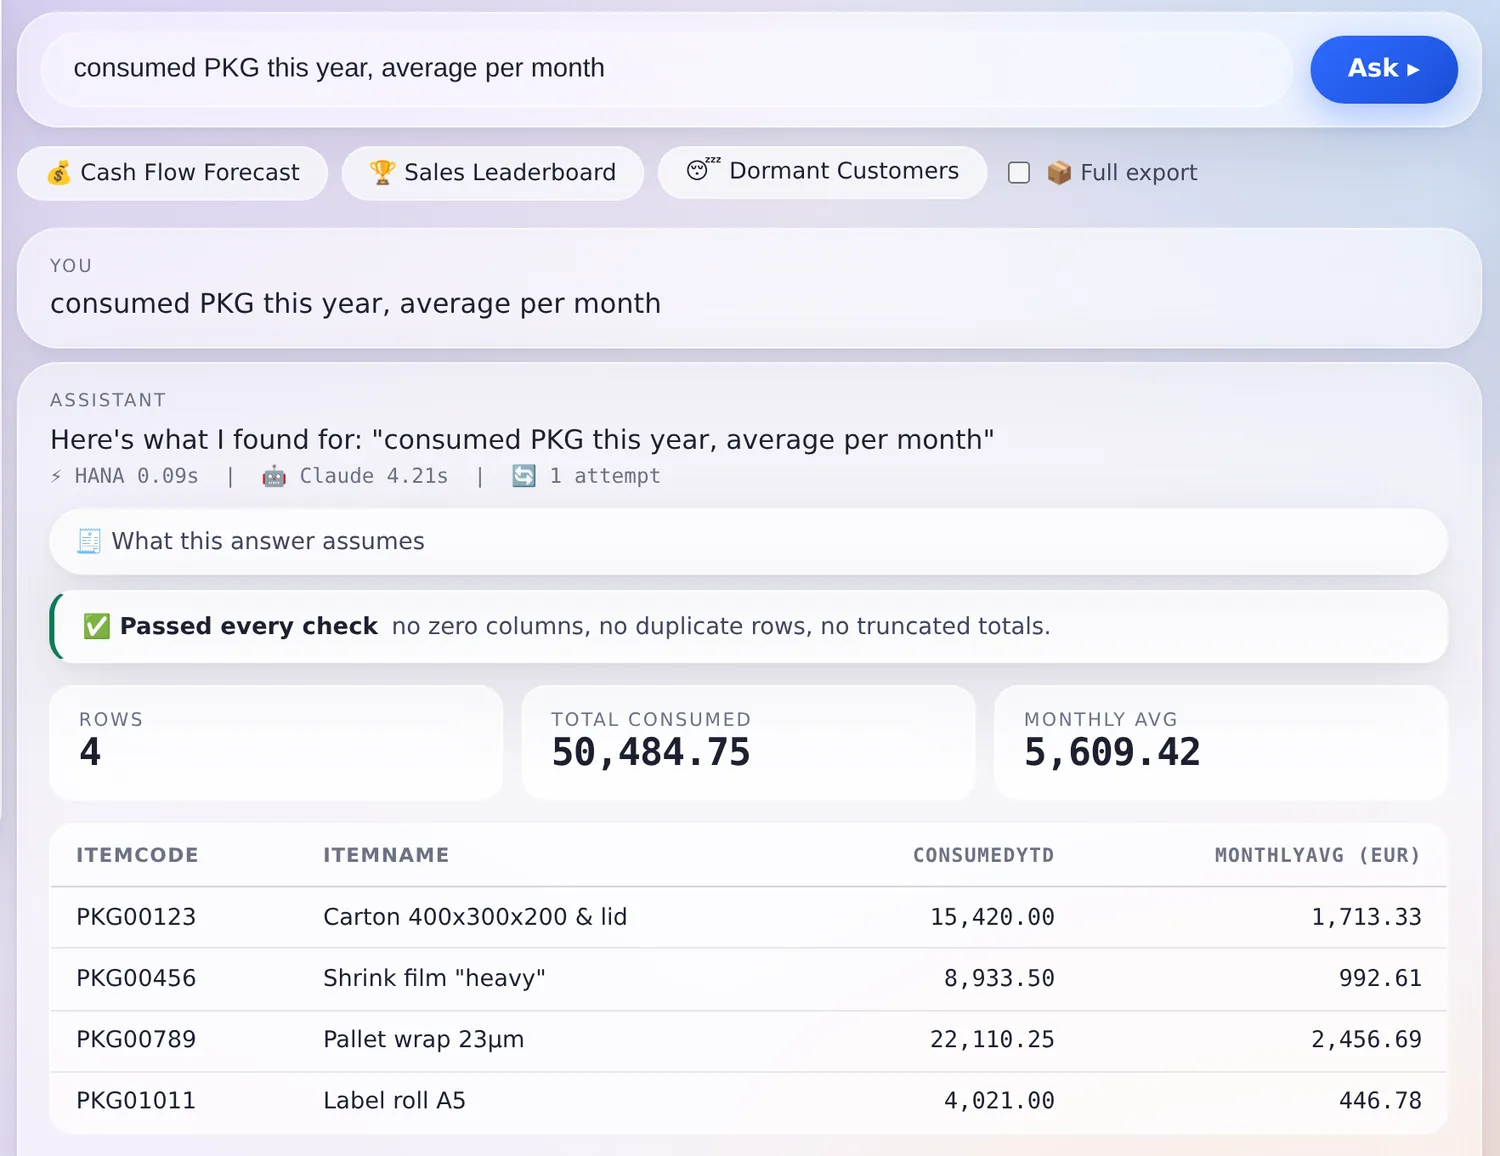Click the robot Claude icon
1500x1156 pixels.
[274, 476]
